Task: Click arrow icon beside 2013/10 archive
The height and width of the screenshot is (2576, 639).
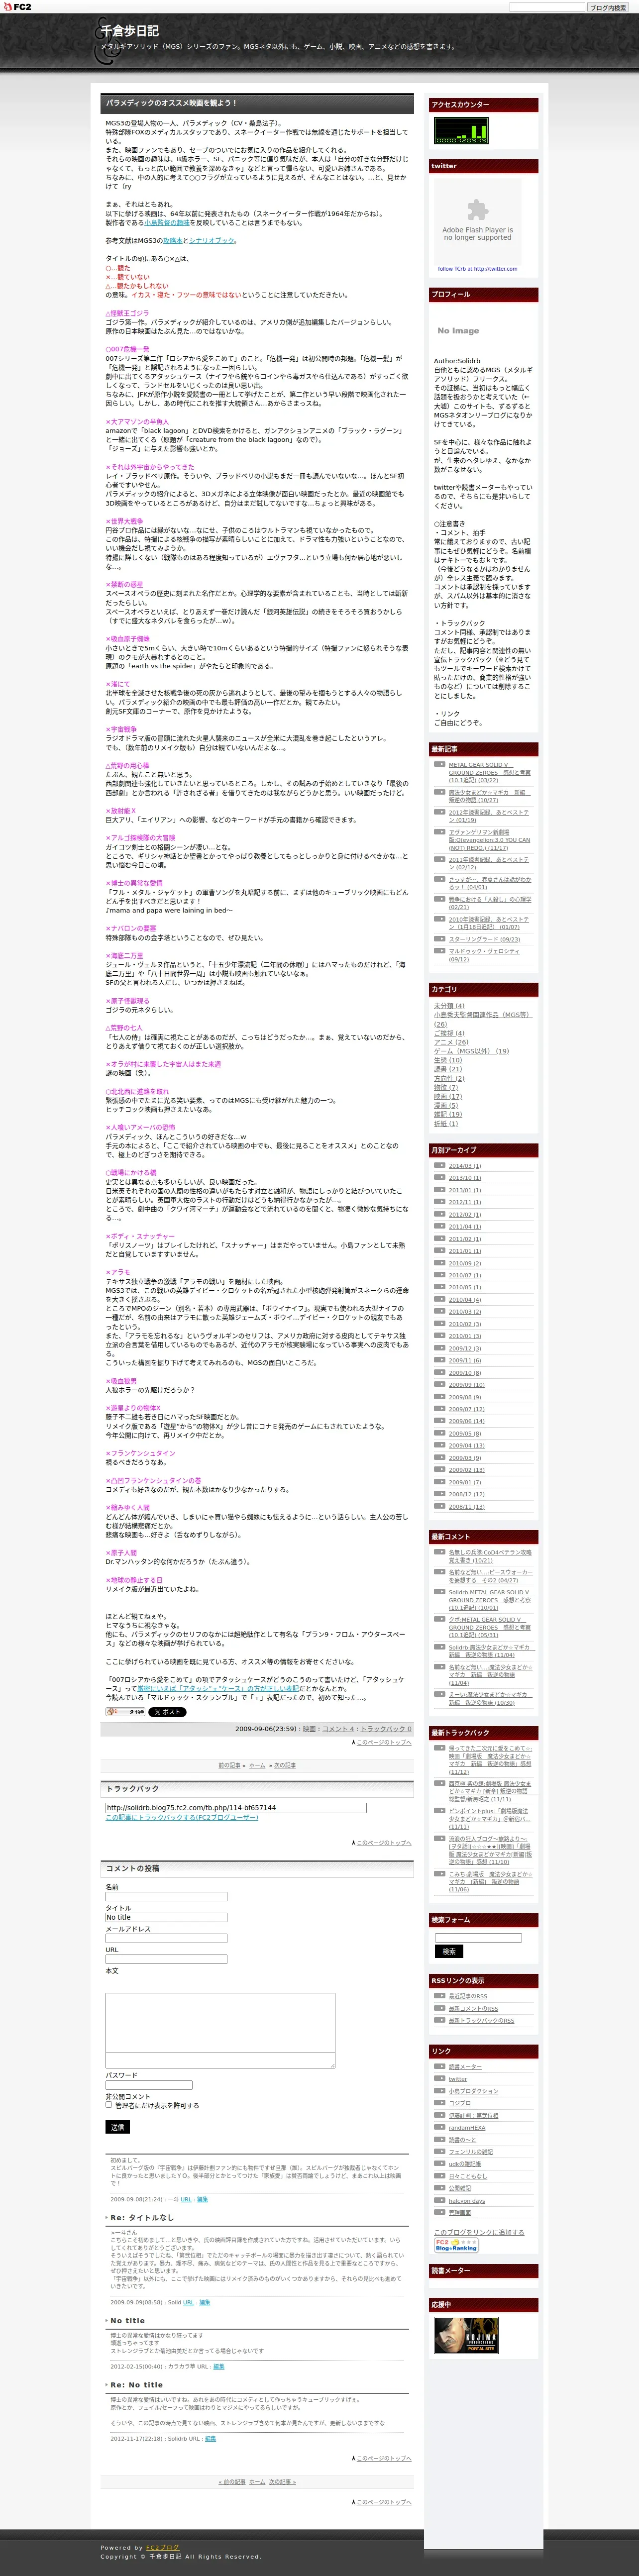Action: [x=439, y=1177]
